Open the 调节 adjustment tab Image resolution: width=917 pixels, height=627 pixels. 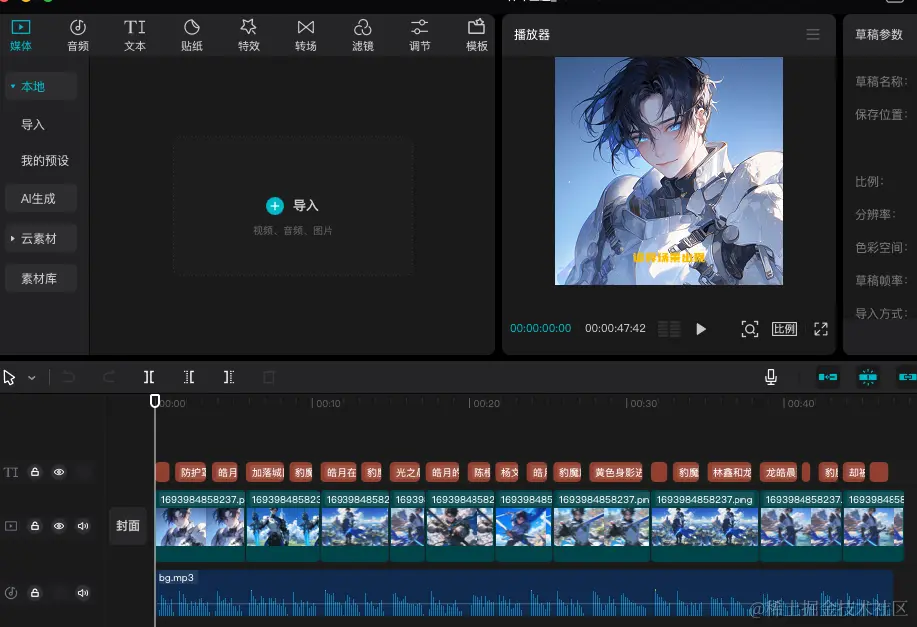419,35
